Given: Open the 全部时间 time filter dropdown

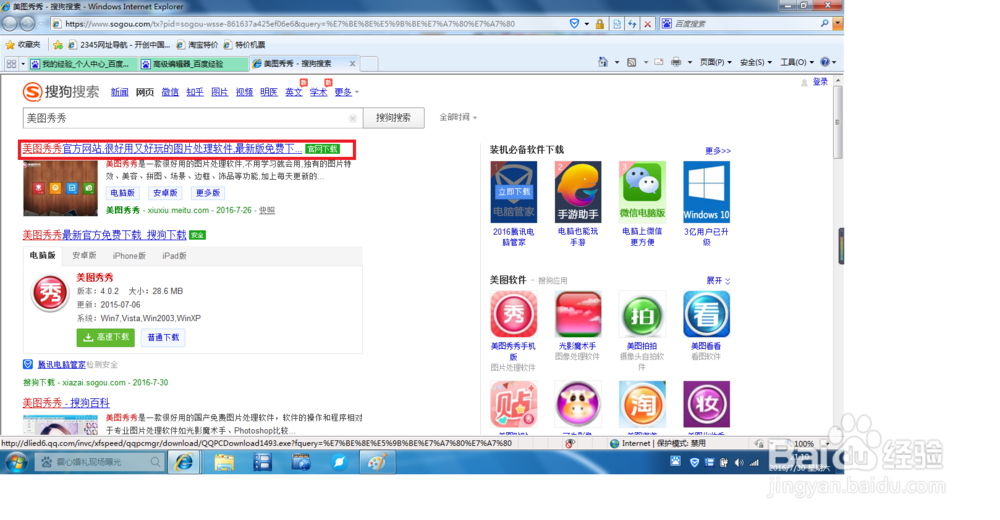Looking at the screenshot, I should point(458,117).
